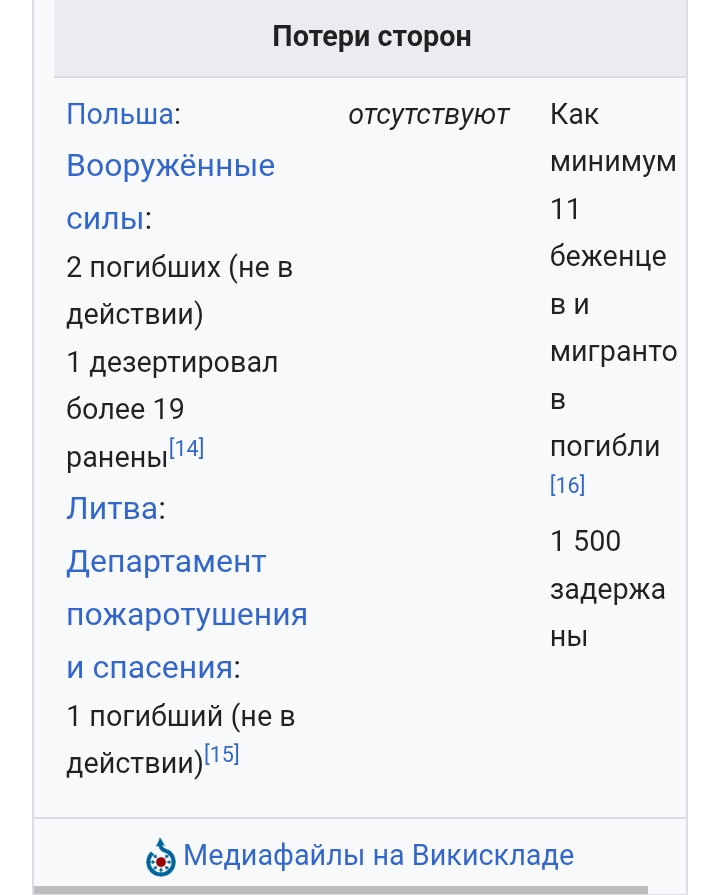Open footnote reference [14]

pyautogui.click(x=187, y=448)
